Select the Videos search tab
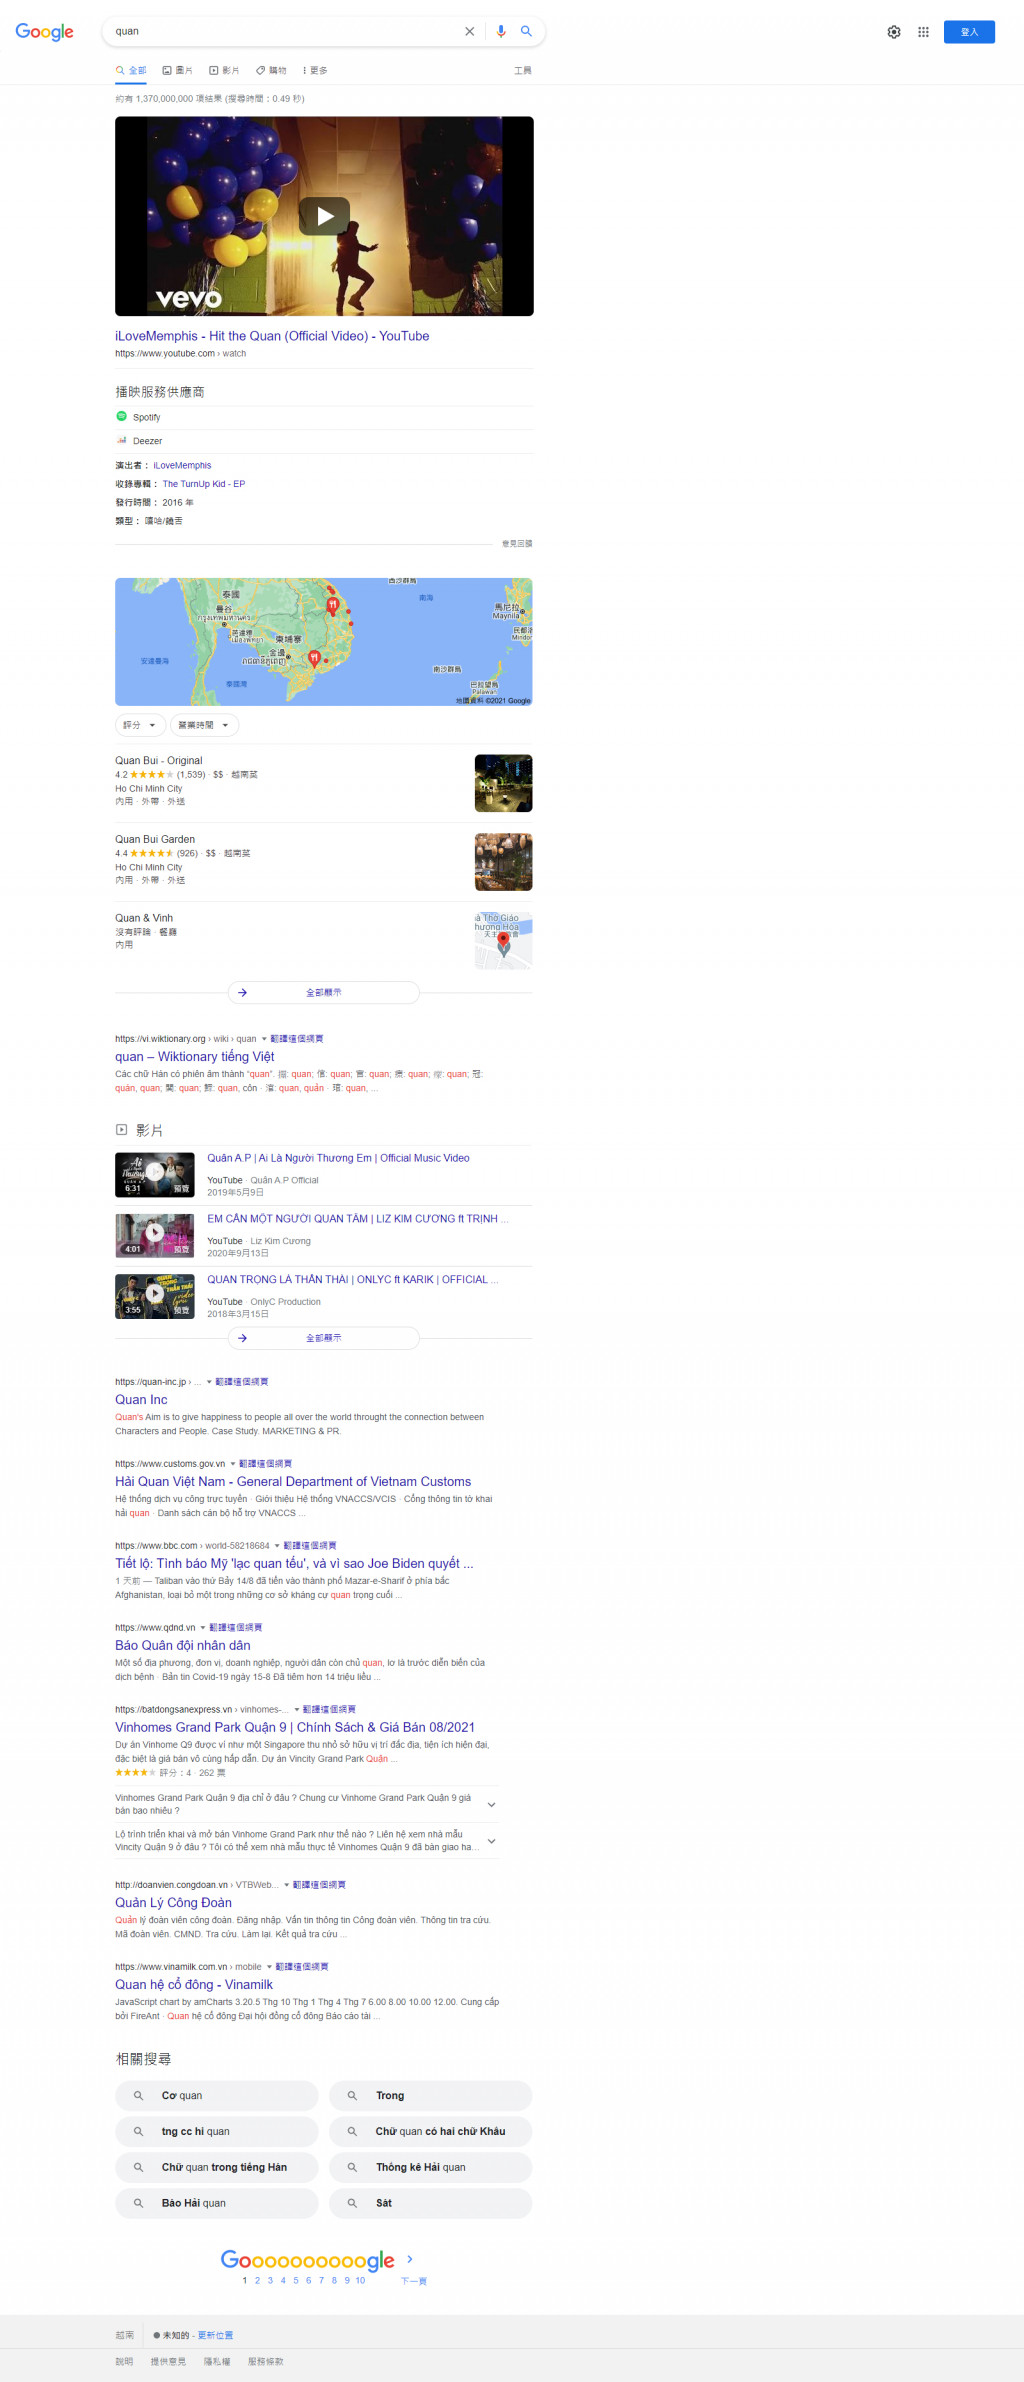1024x2382 pixels. tap(225, 71)
